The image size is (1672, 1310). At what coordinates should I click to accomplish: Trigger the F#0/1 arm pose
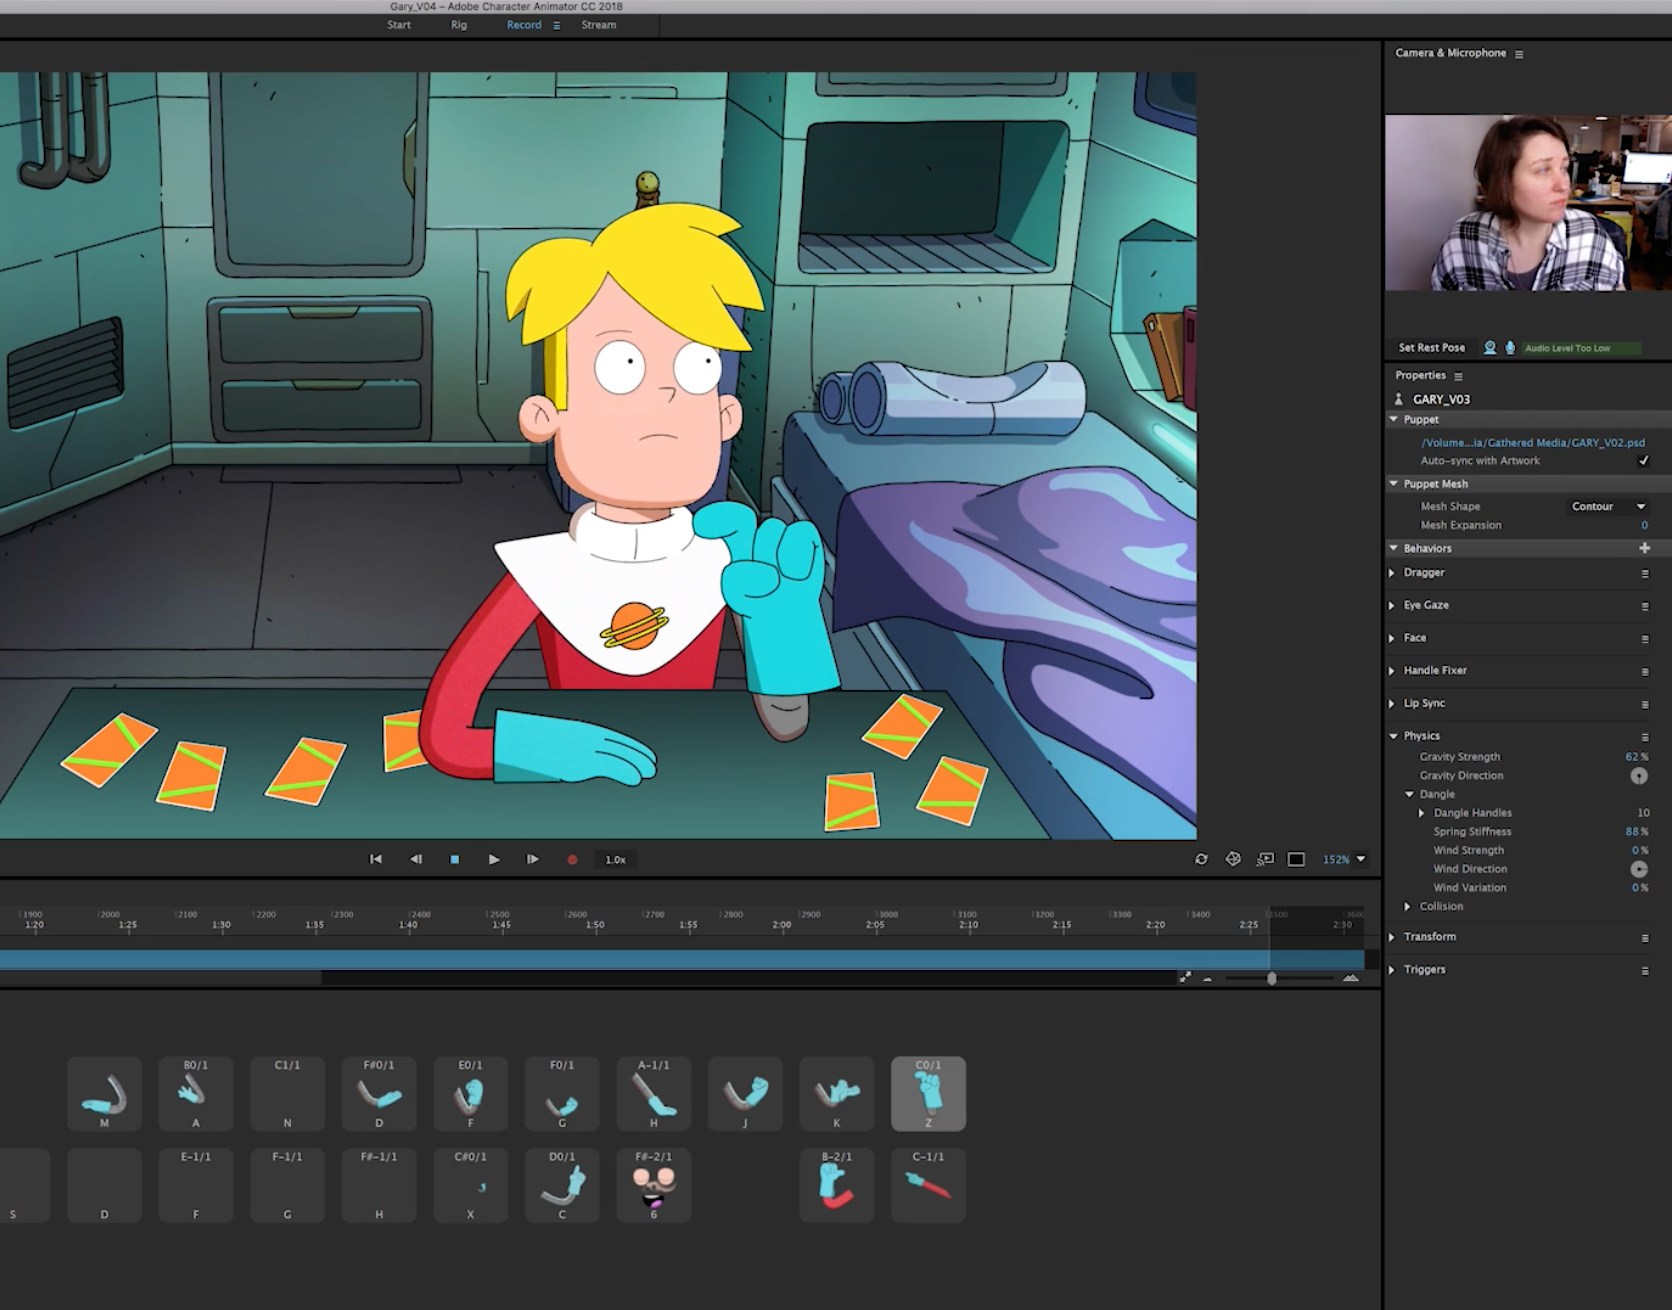tap(379, 1094)
